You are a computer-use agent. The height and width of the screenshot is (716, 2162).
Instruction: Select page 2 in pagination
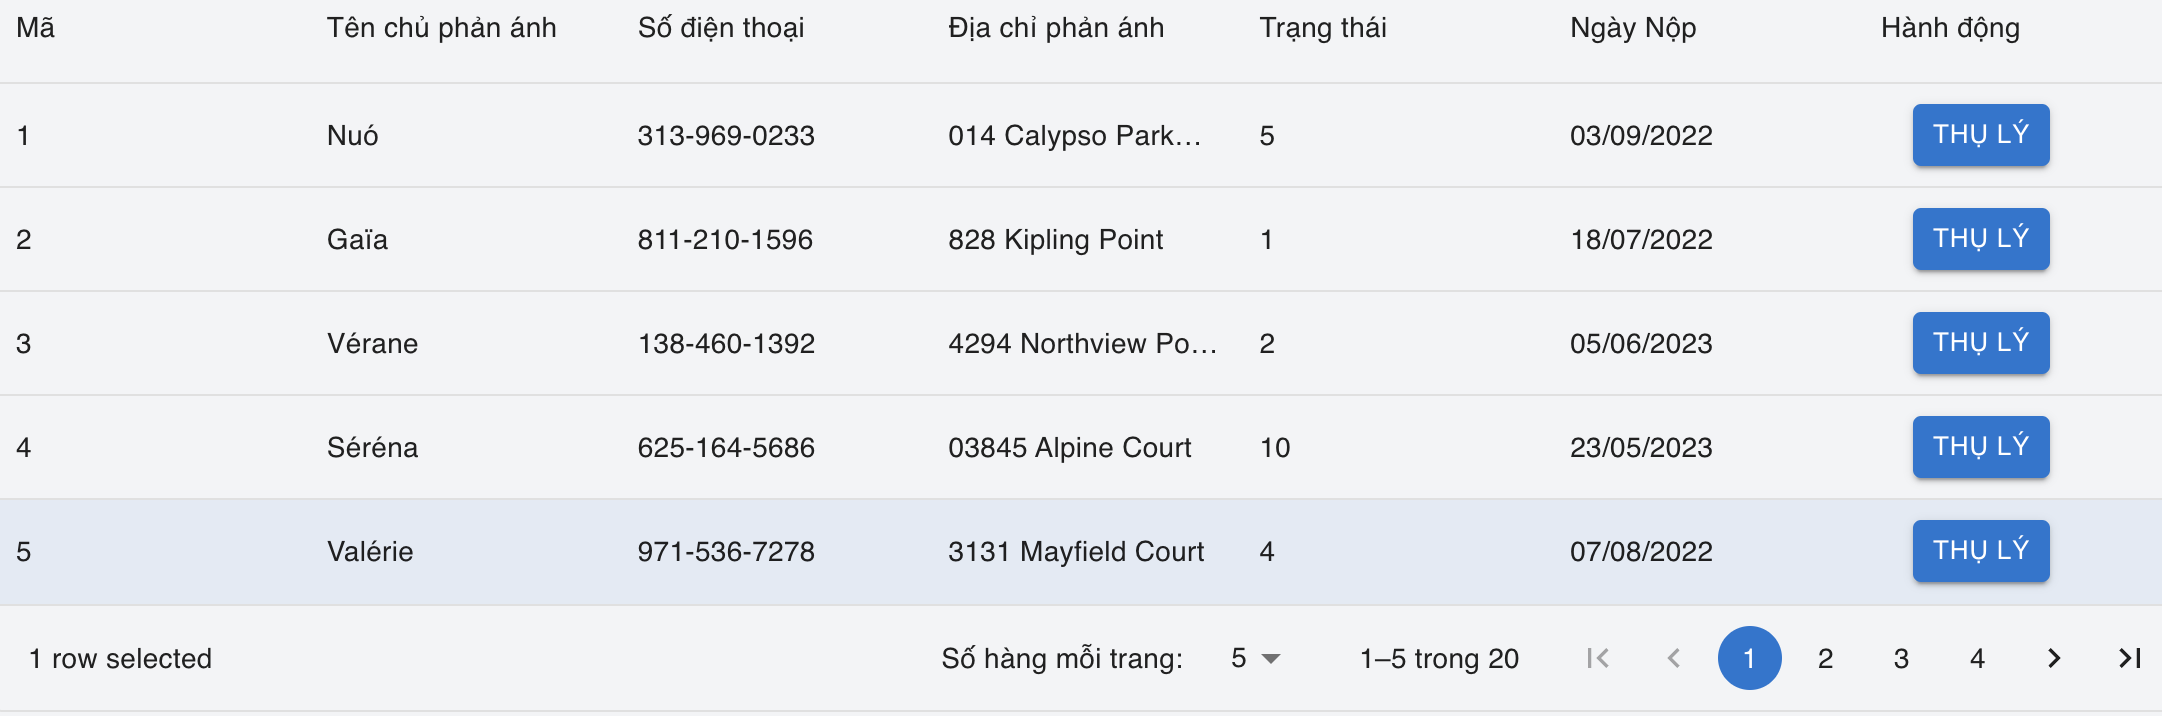(x=1825, y=658)
